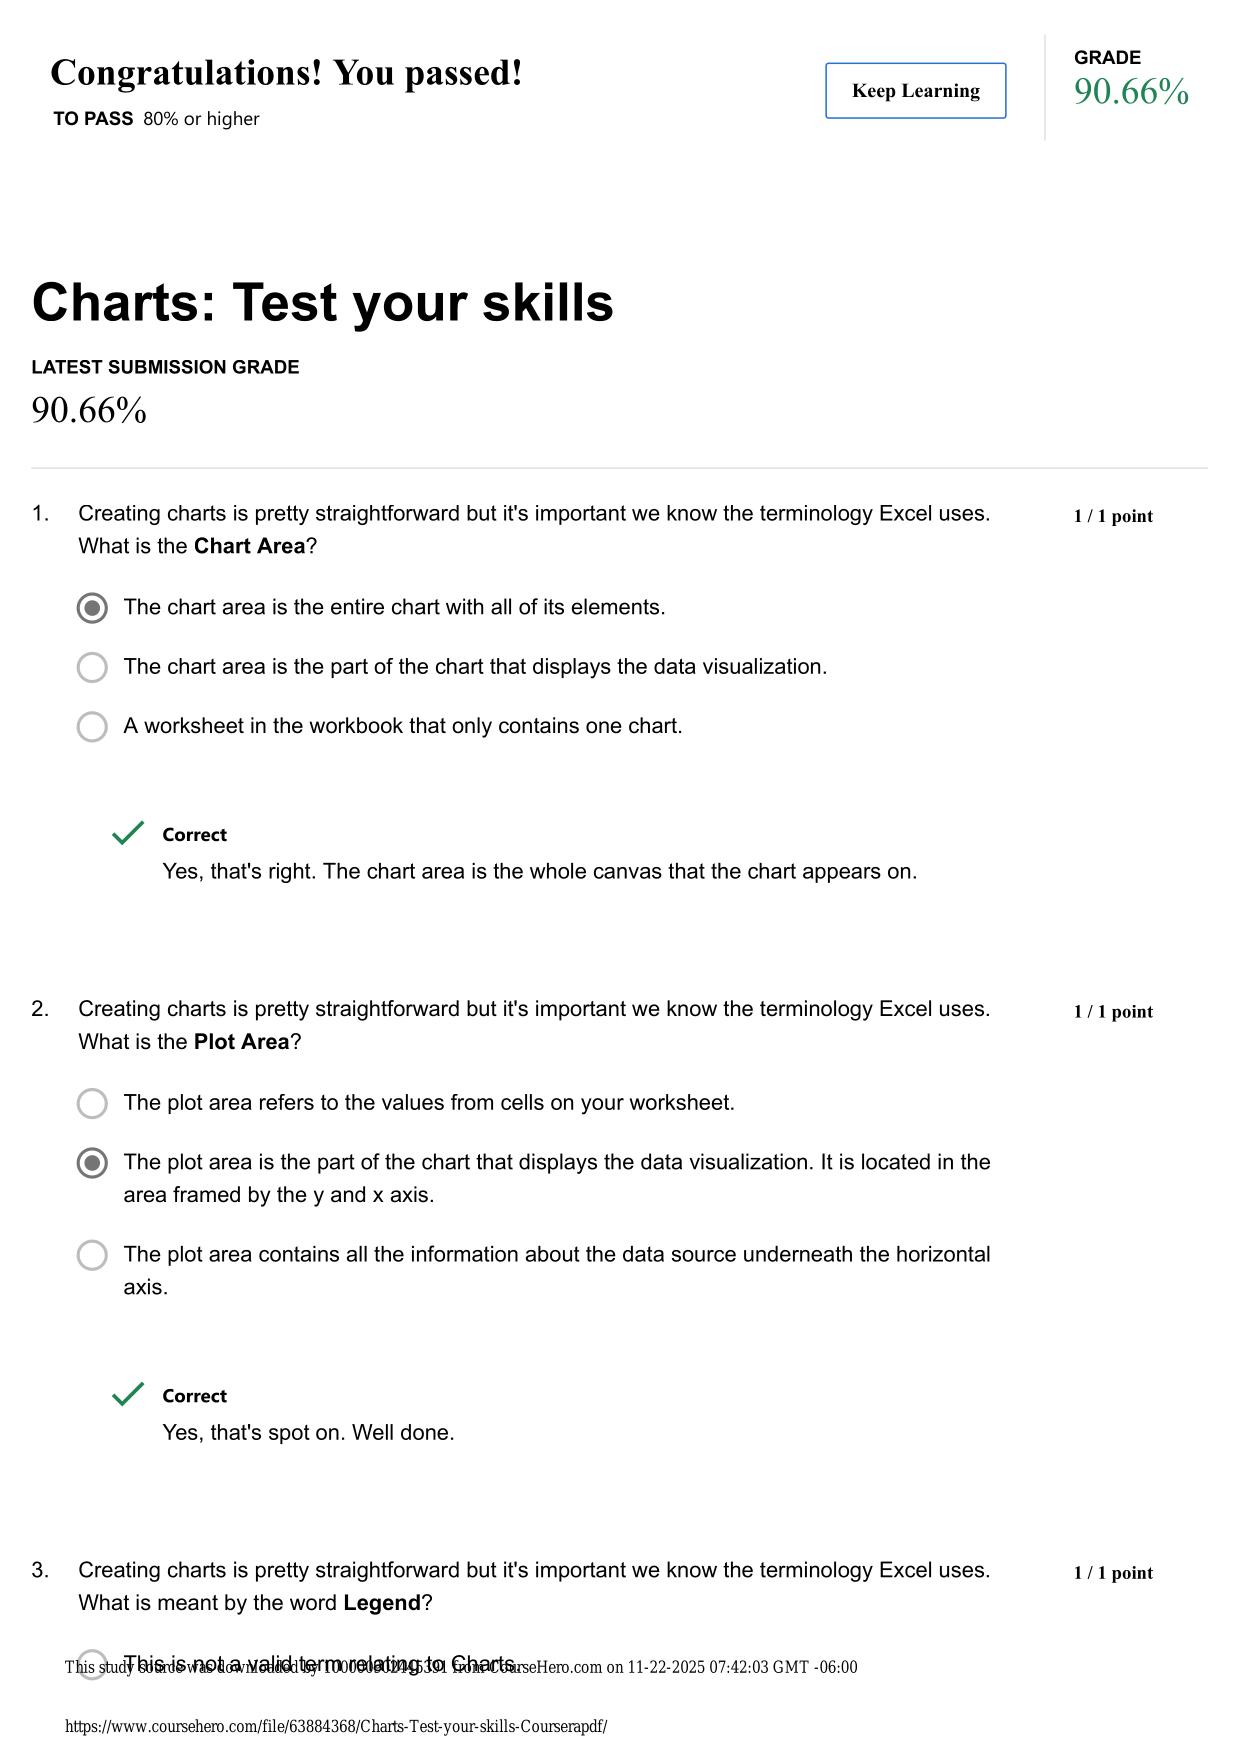Pick "plot area refers to the values from cells"
The width and height of the screenshot is (1240, 1754).
point(92,1103)
